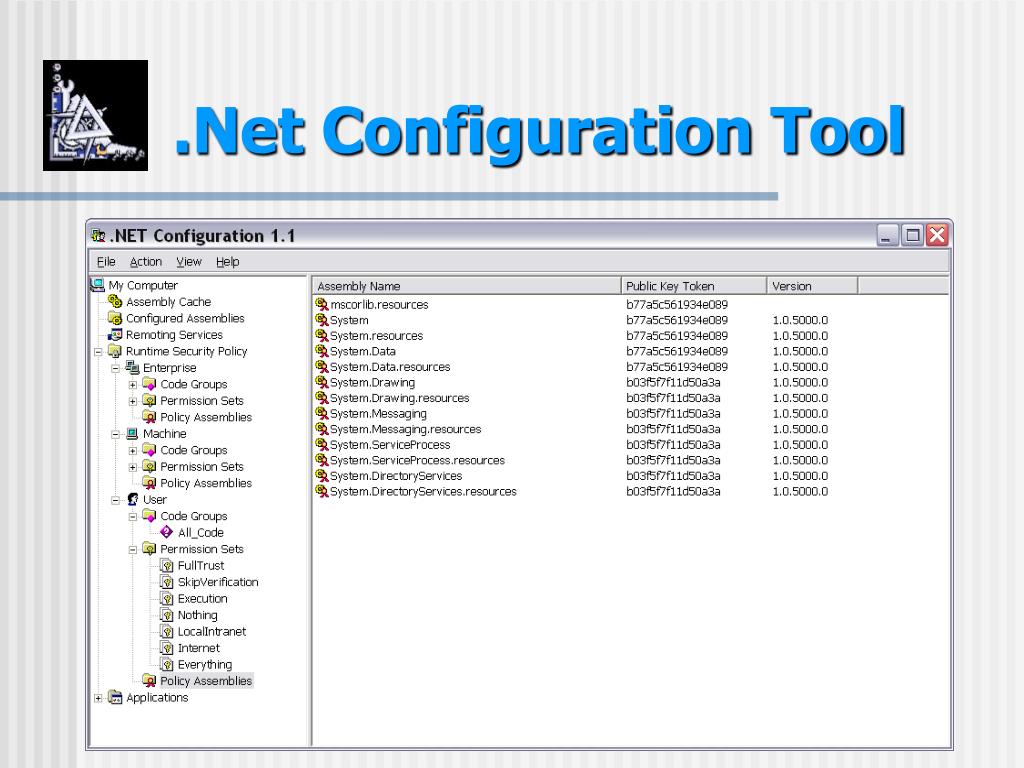This screenshot has height=768, width=1024.
Task: Select the User policy level icon
Action: (133, 500)
